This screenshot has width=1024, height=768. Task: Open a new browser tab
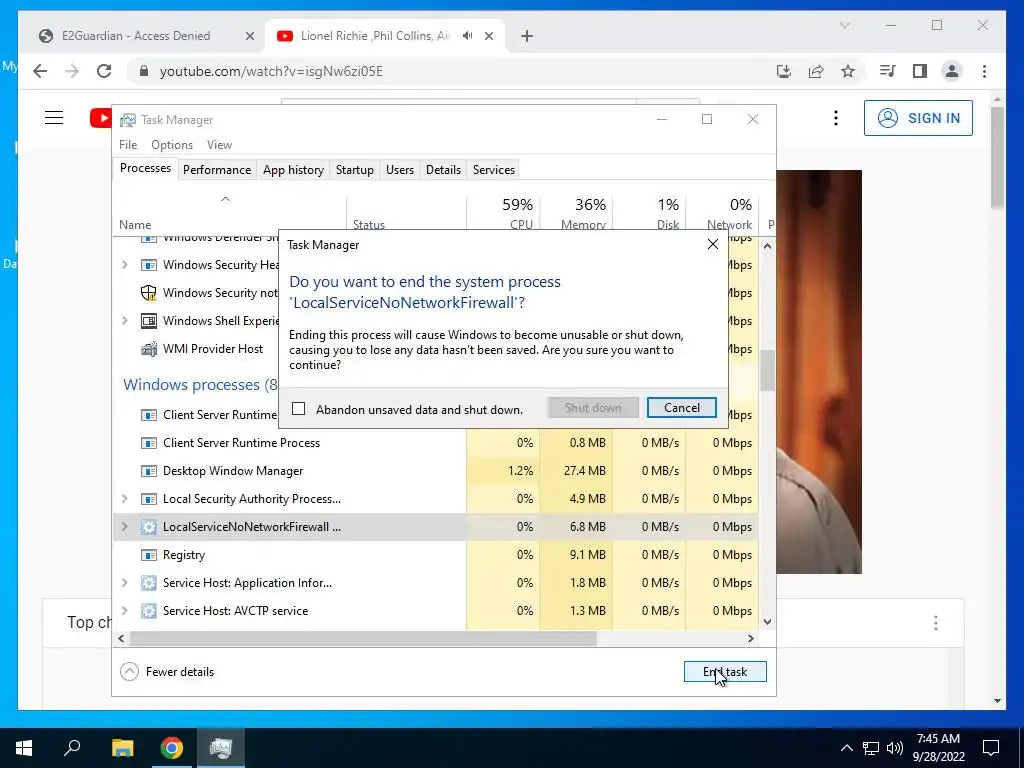coord(527,37)
